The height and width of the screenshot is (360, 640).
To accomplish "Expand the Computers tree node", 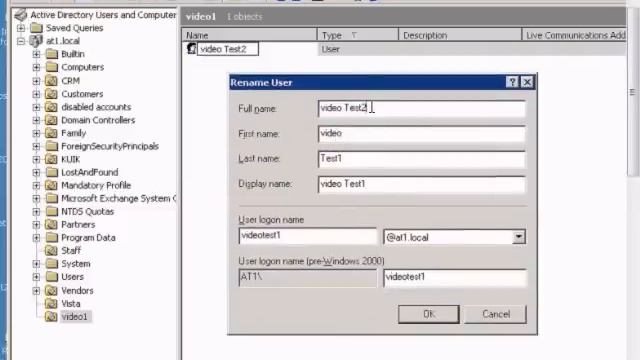I will (36, 67).
